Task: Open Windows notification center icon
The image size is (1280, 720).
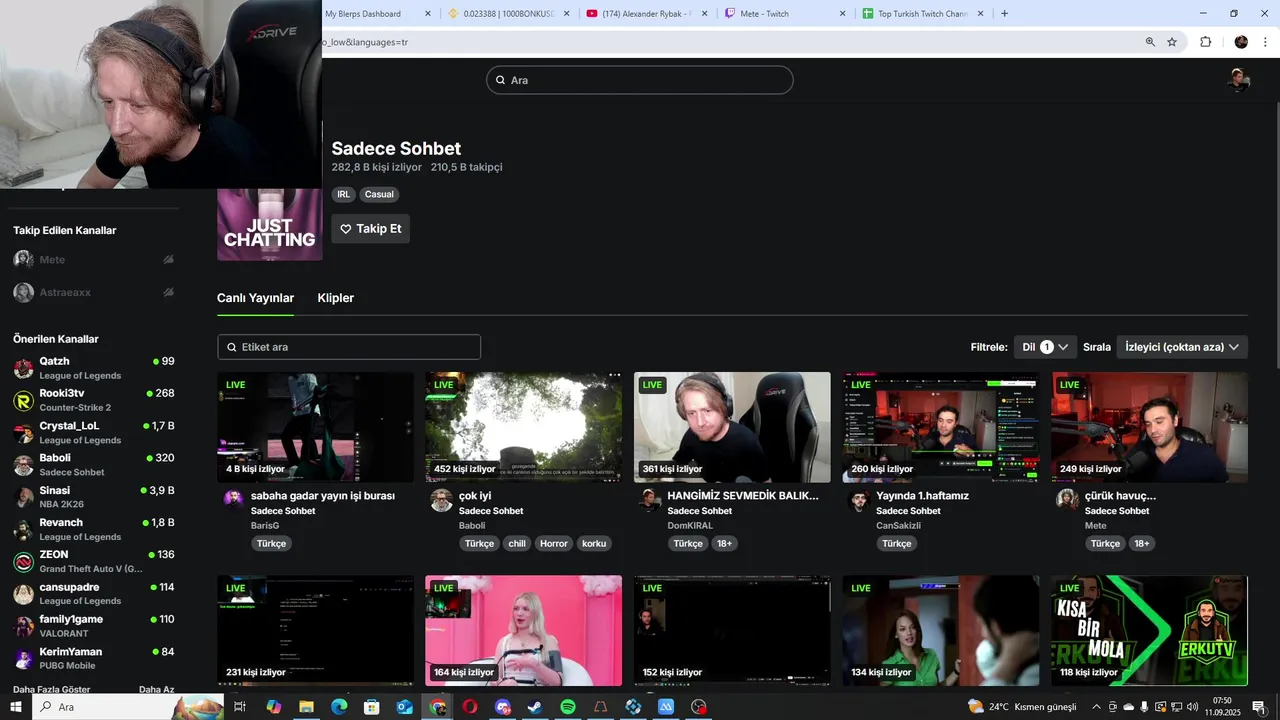Action: [x=1259, y=707]
